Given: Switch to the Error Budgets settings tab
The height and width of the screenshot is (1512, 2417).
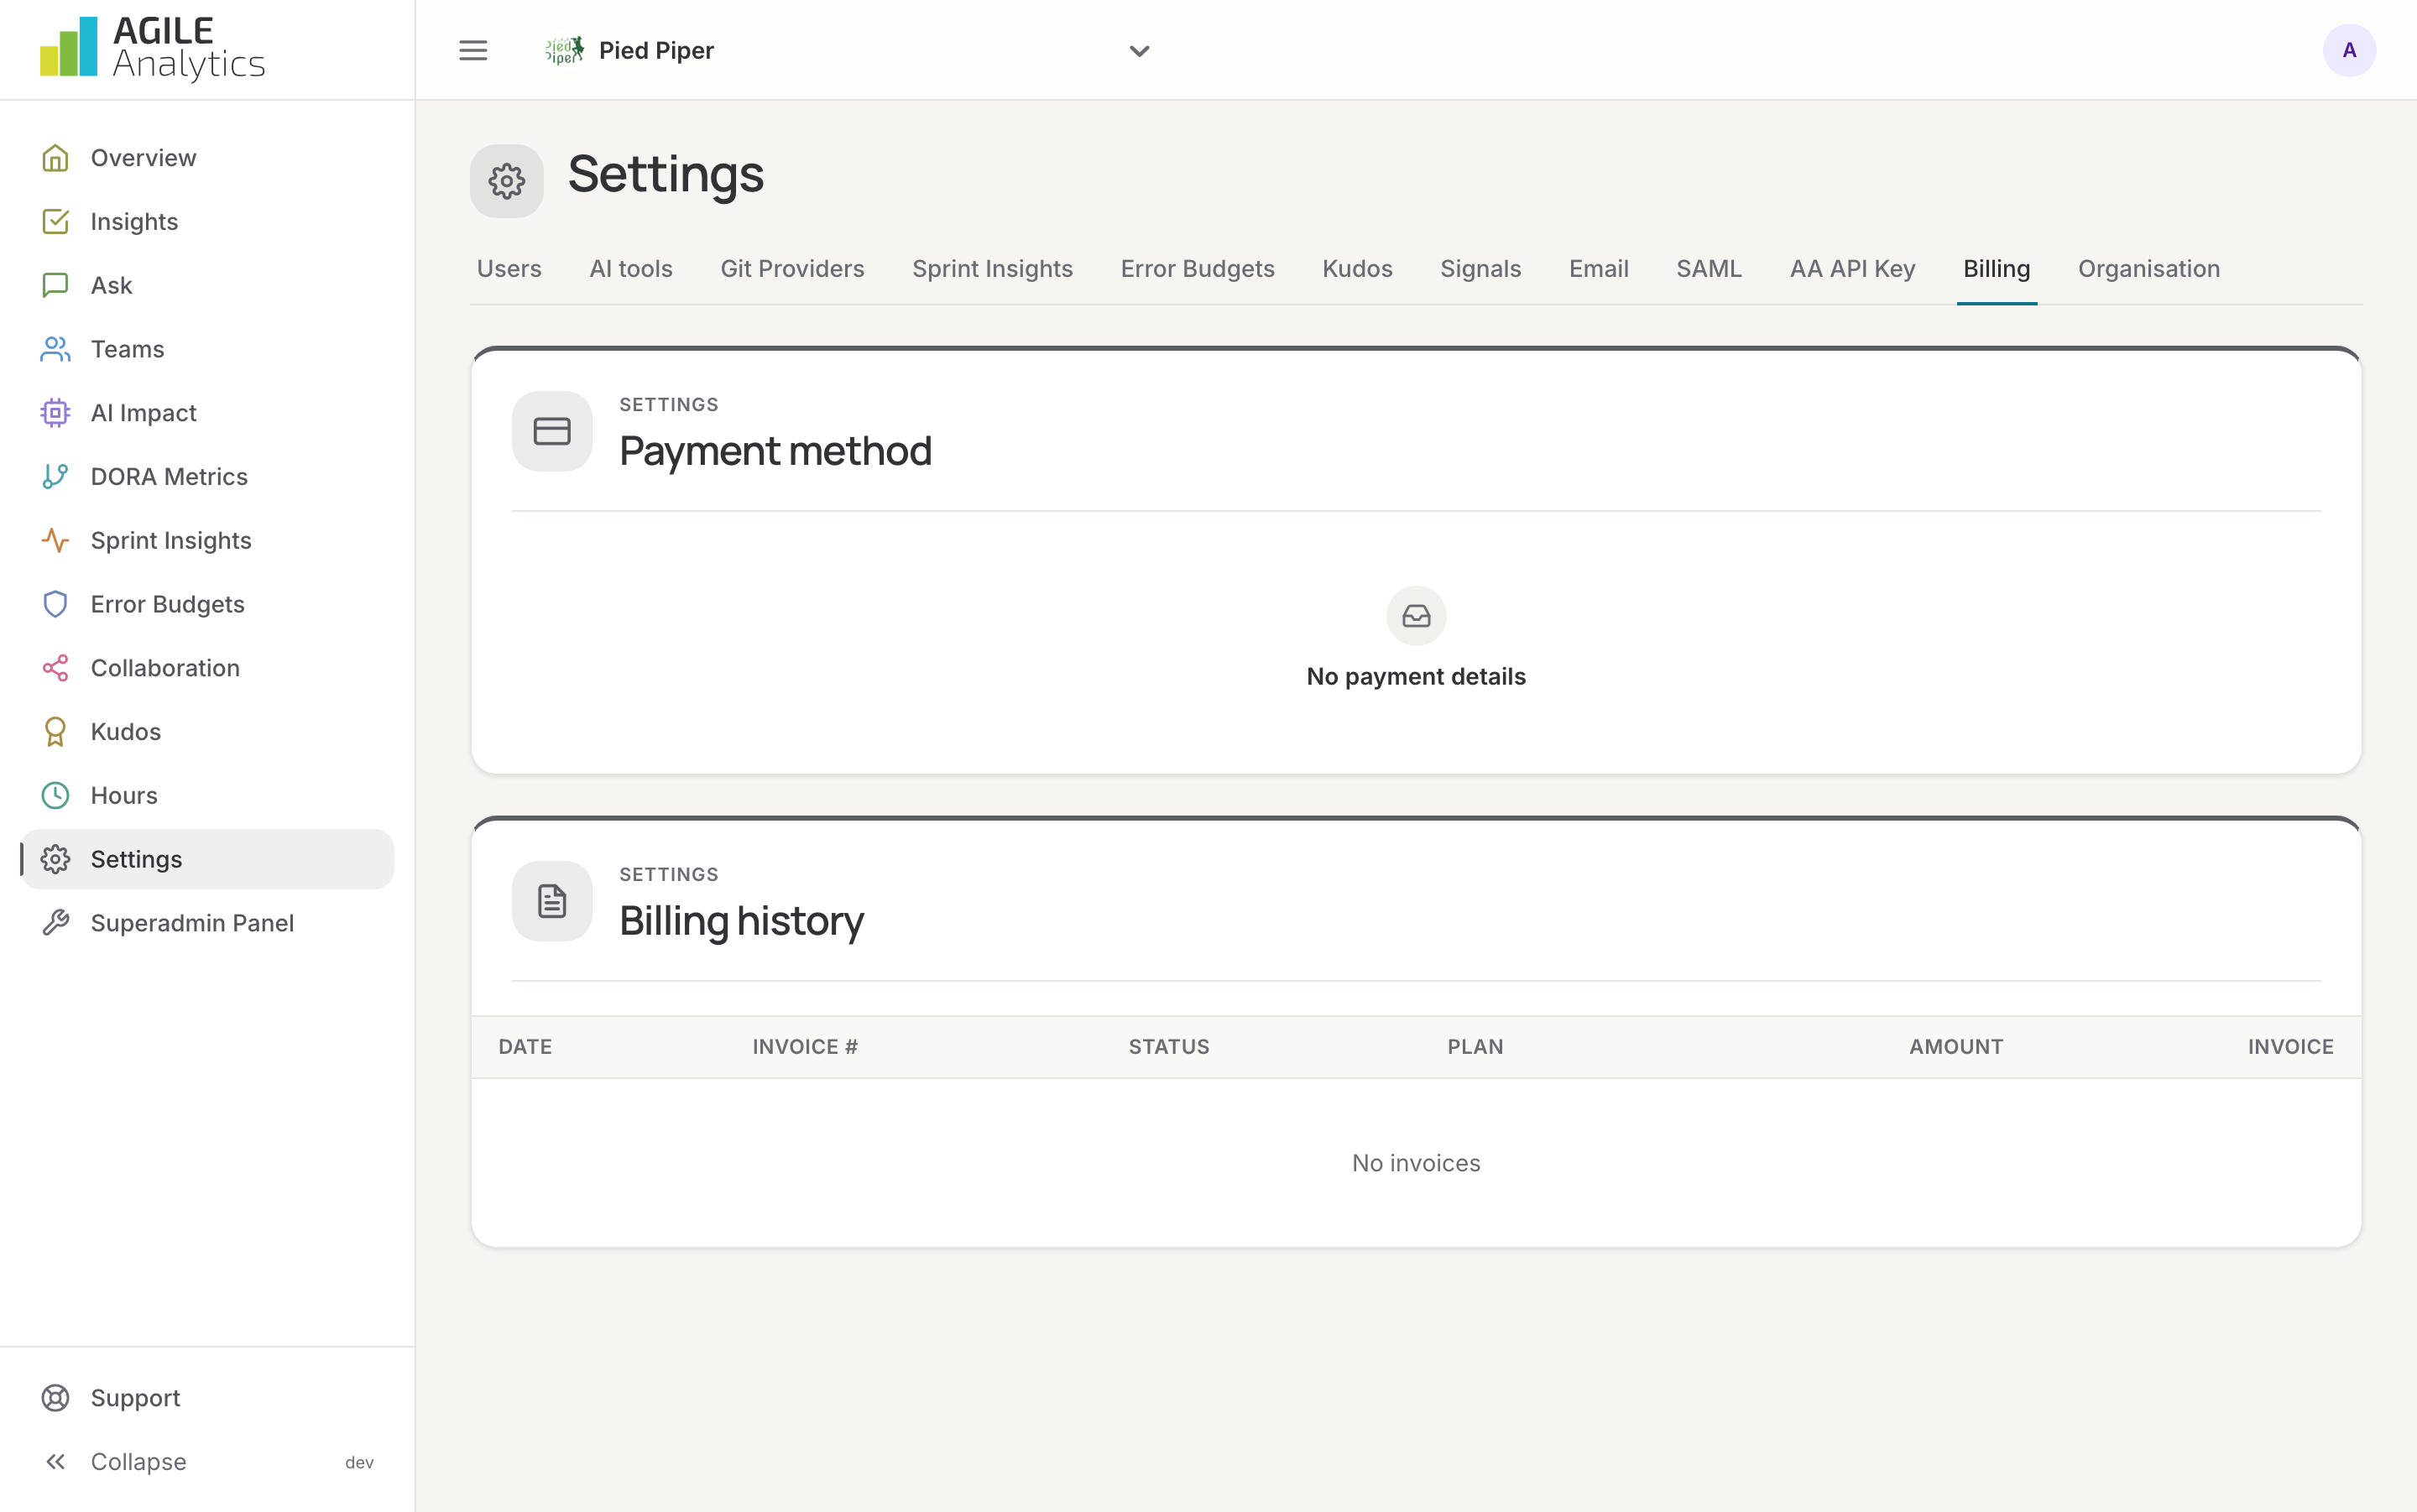Looking at the screenshot, I should pyautogui.click(x=1197, y=269).
